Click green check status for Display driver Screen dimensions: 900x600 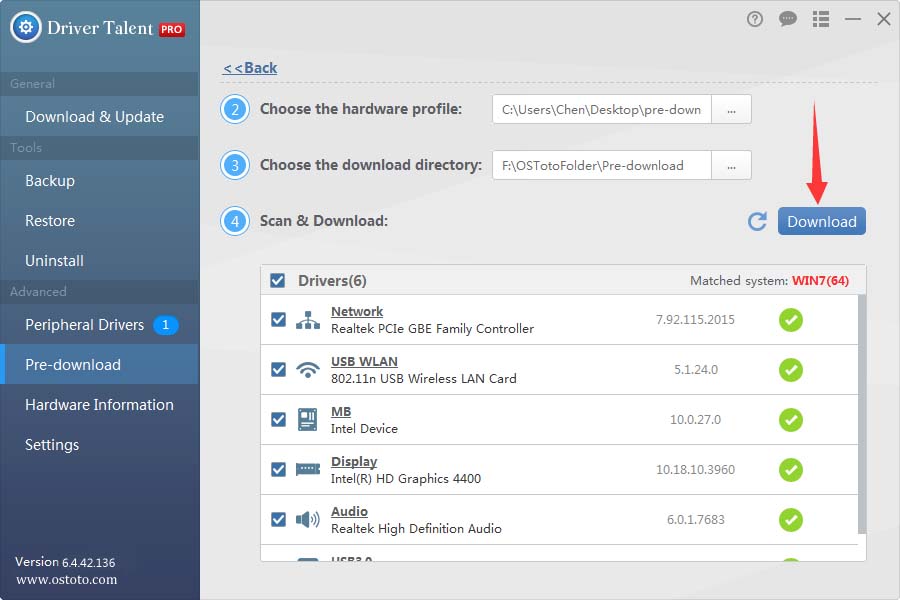click(791, 470)
